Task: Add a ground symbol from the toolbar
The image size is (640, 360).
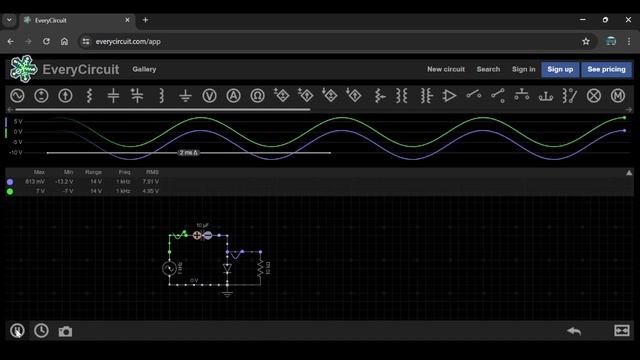Action: pyautogui.click(x=185, y=96)
